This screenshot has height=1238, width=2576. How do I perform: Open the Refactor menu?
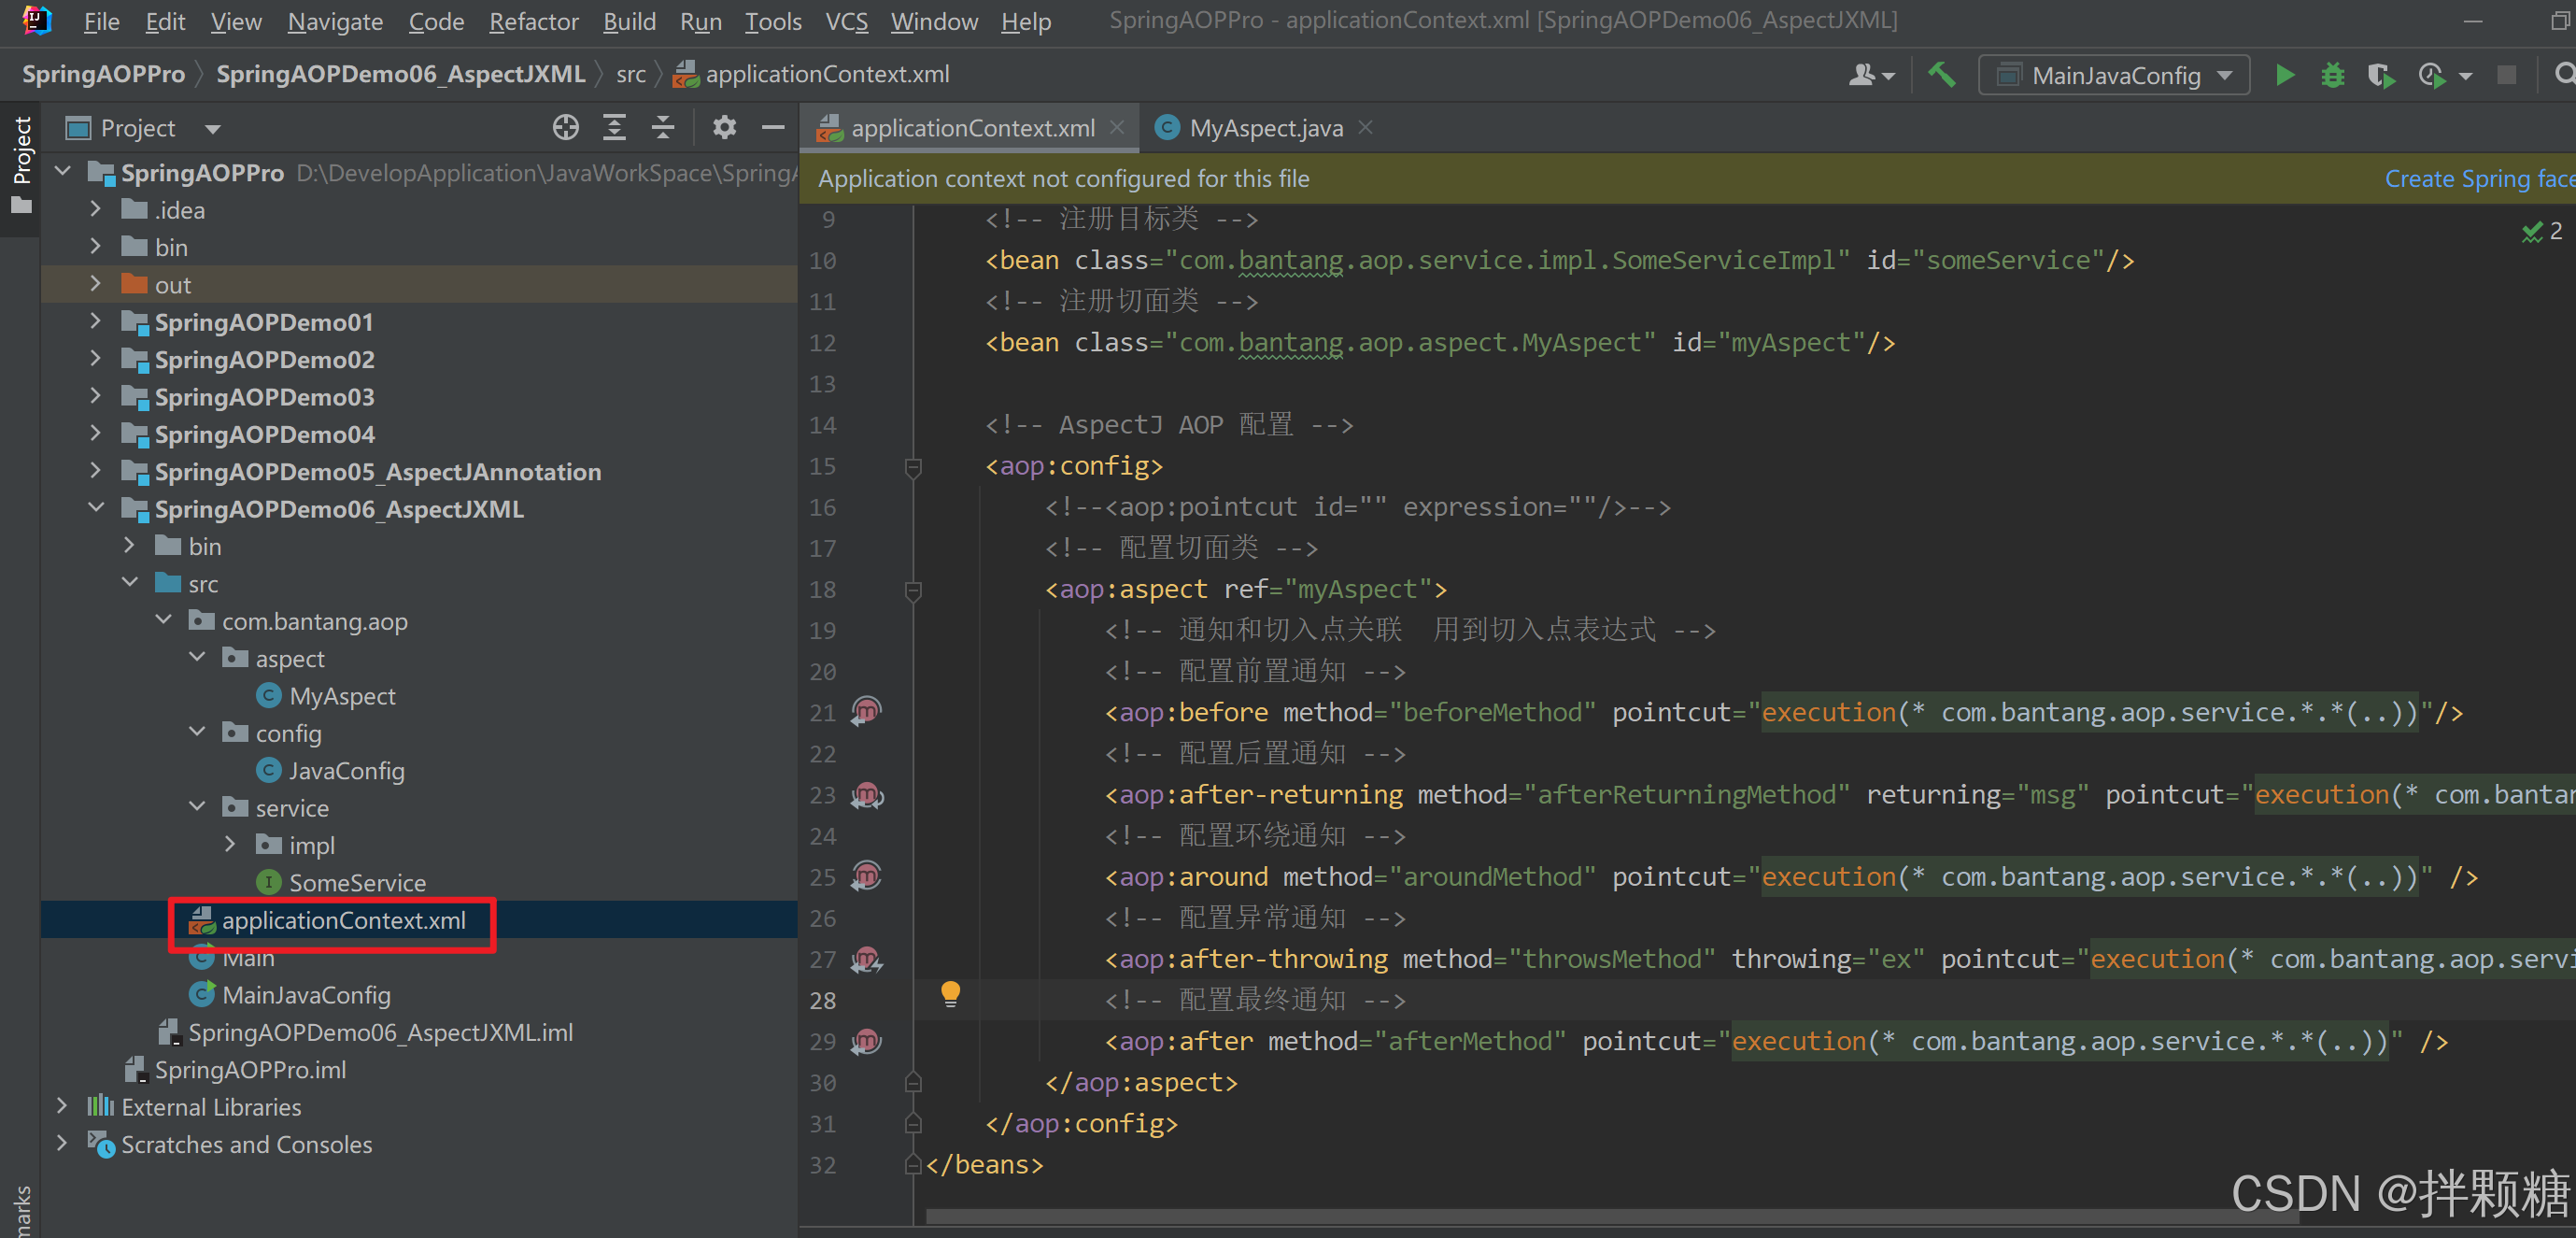(533, 21)
